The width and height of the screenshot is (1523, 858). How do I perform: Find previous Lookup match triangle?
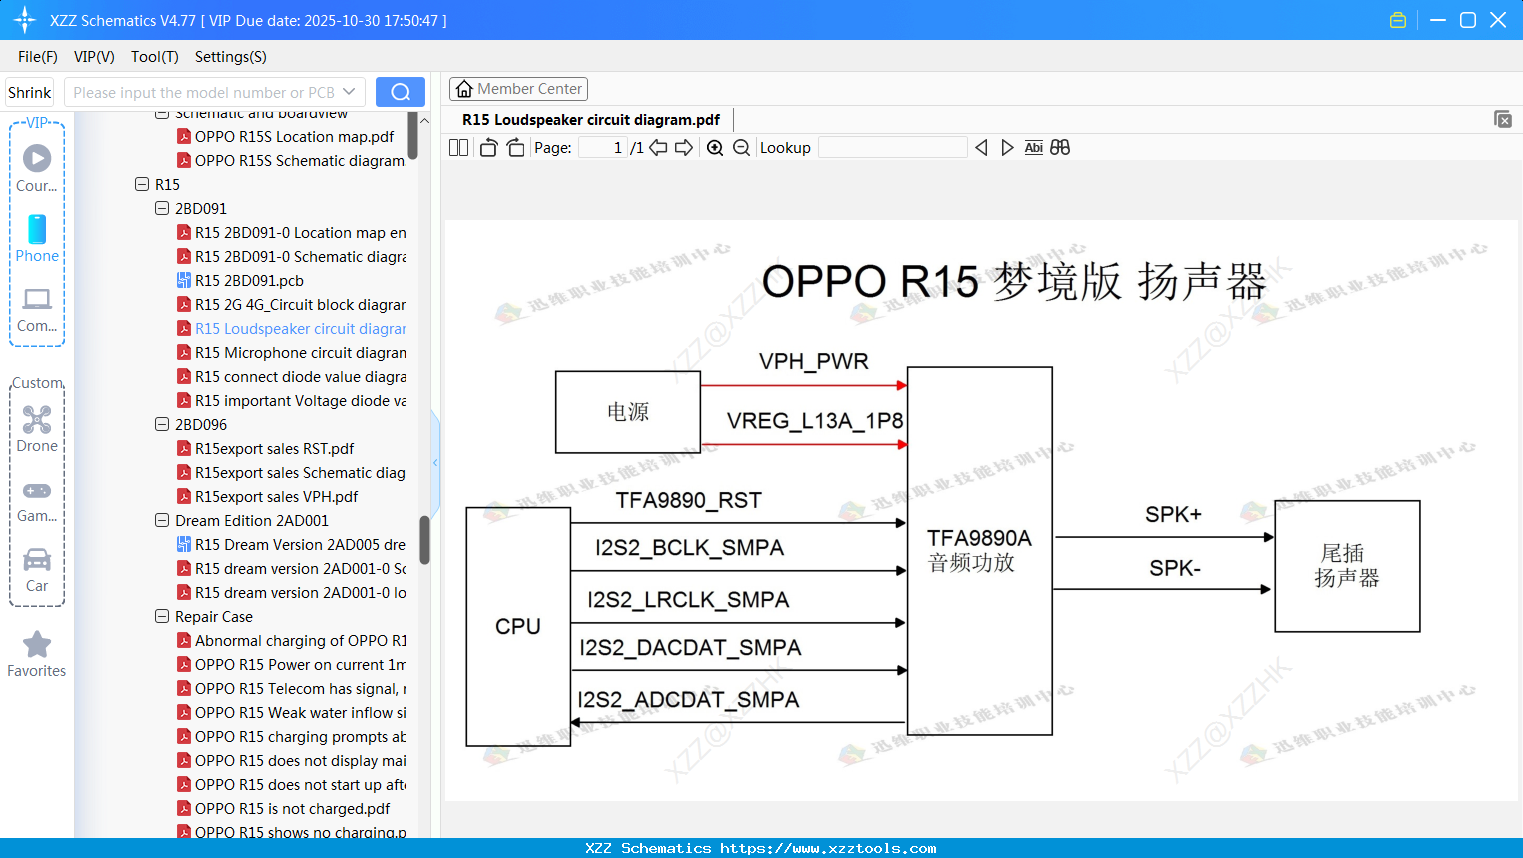(981, 148)
